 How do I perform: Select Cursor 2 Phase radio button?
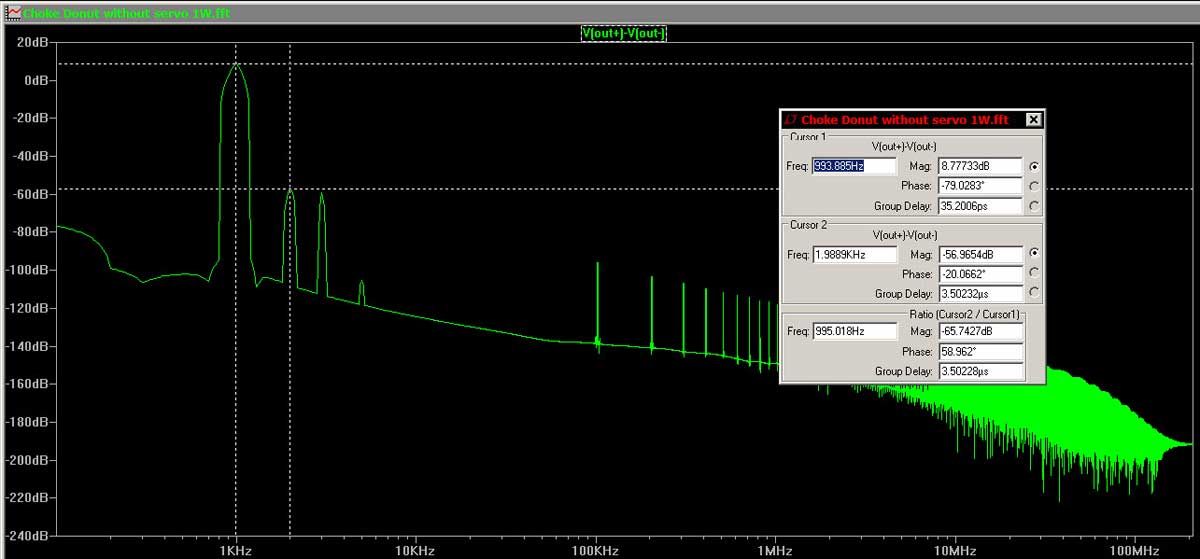1033,273
